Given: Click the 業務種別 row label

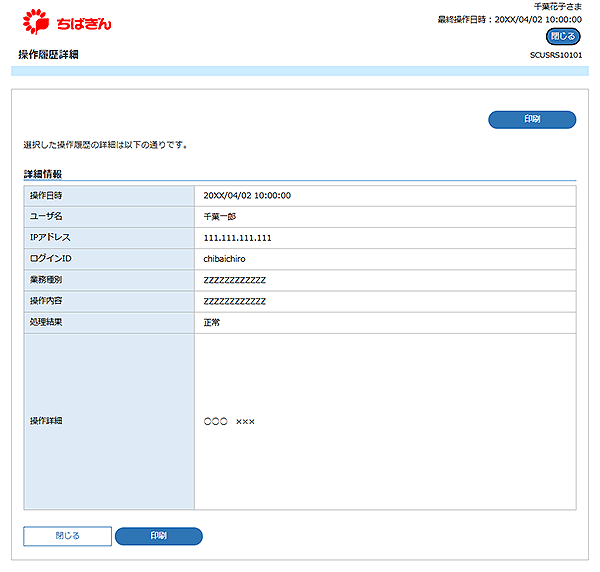Looking at the screenshot, I should [46, 280].
